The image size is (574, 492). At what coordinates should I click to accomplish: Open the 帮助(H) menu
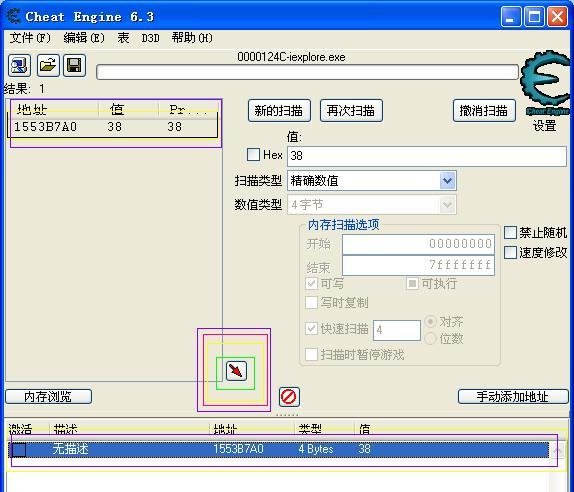(192, 38)
